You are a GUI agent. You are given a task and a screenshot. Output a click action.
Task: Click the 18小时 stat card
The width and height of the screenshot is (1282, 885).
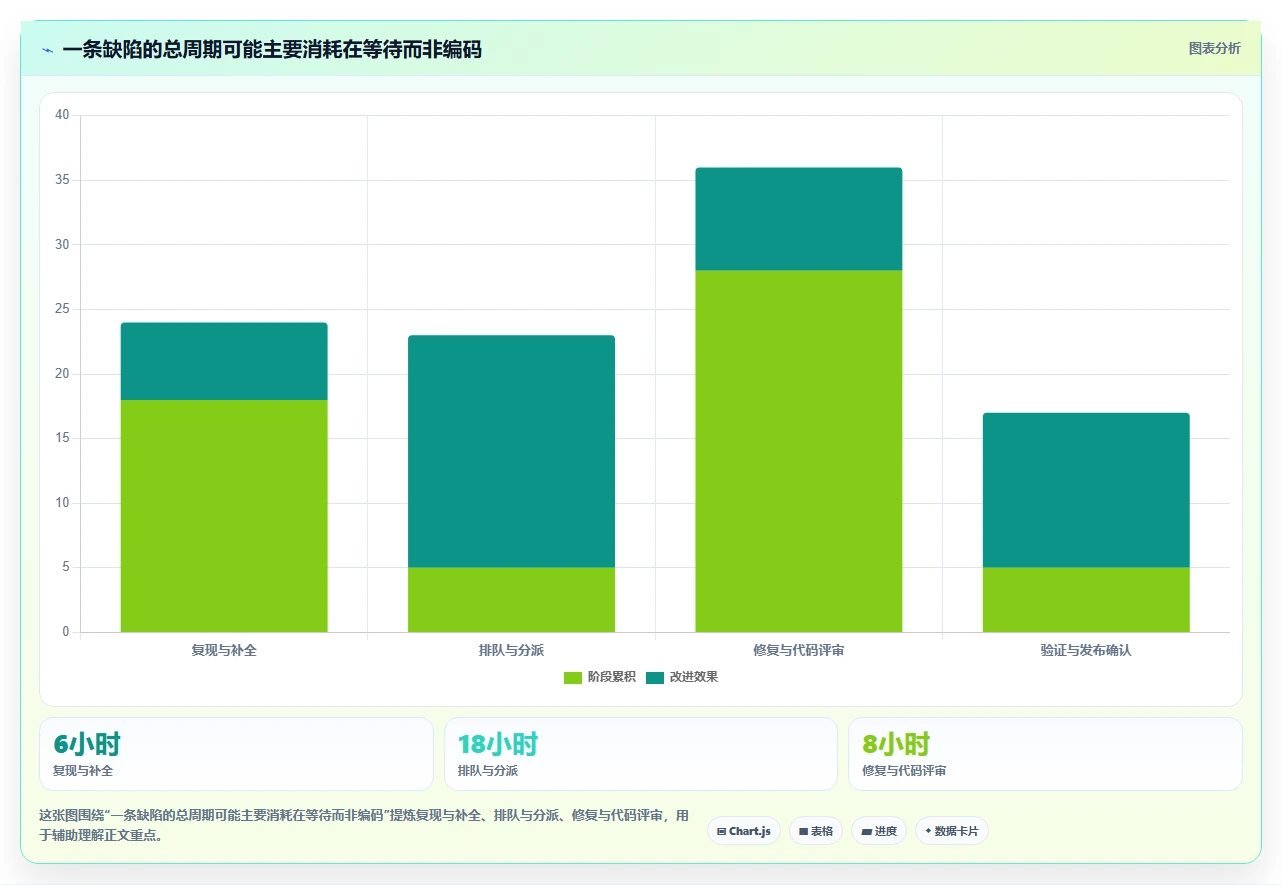641,754
